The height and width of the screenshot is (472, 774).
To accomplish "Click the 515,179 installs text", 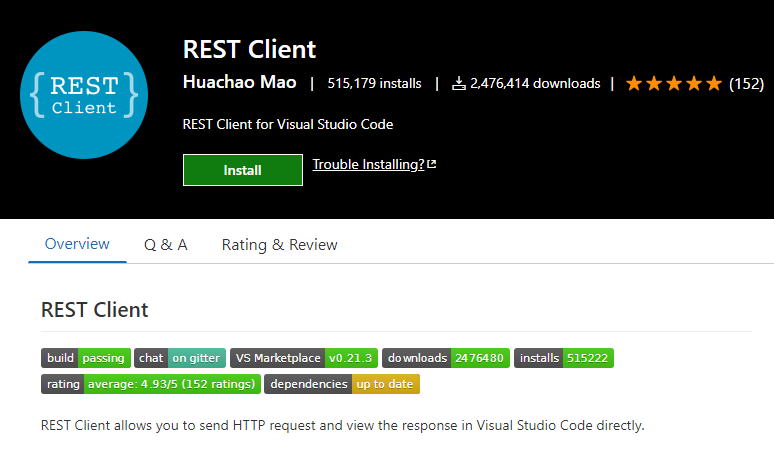I will [x=374, y=83].
